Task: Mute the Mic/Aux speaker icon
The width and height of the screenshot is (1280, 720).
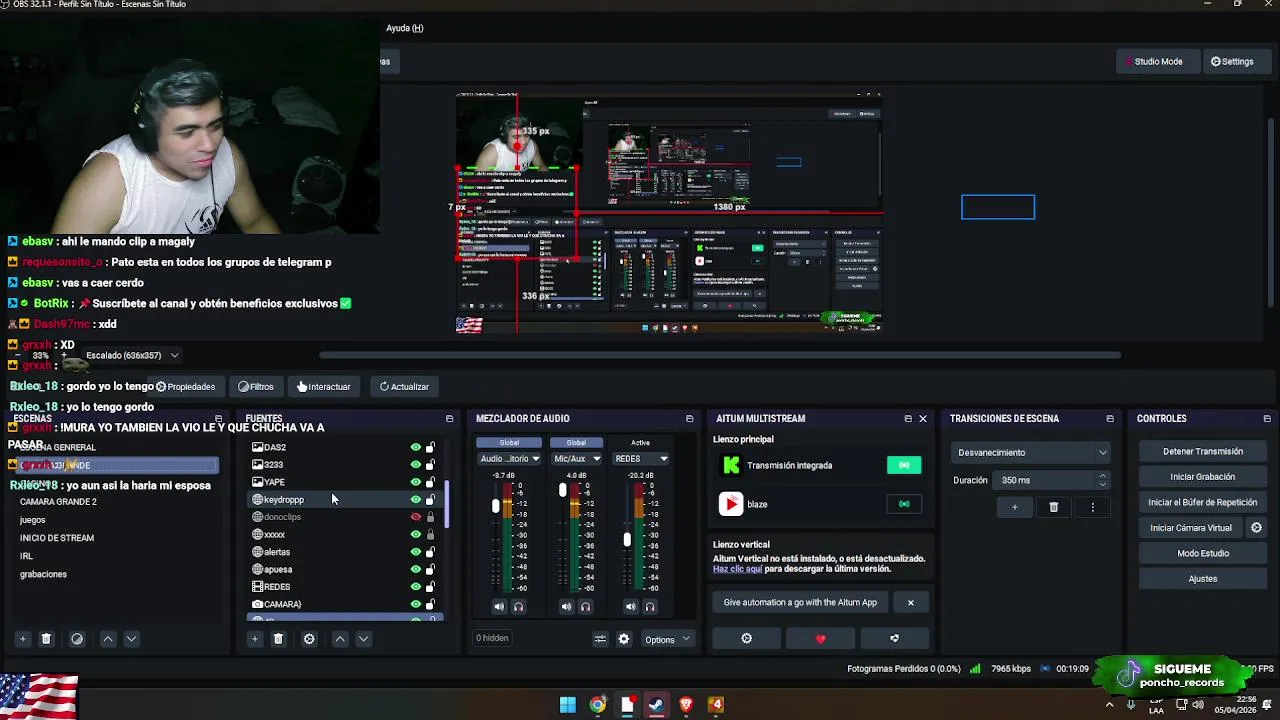Action: (x=566, y=606)
